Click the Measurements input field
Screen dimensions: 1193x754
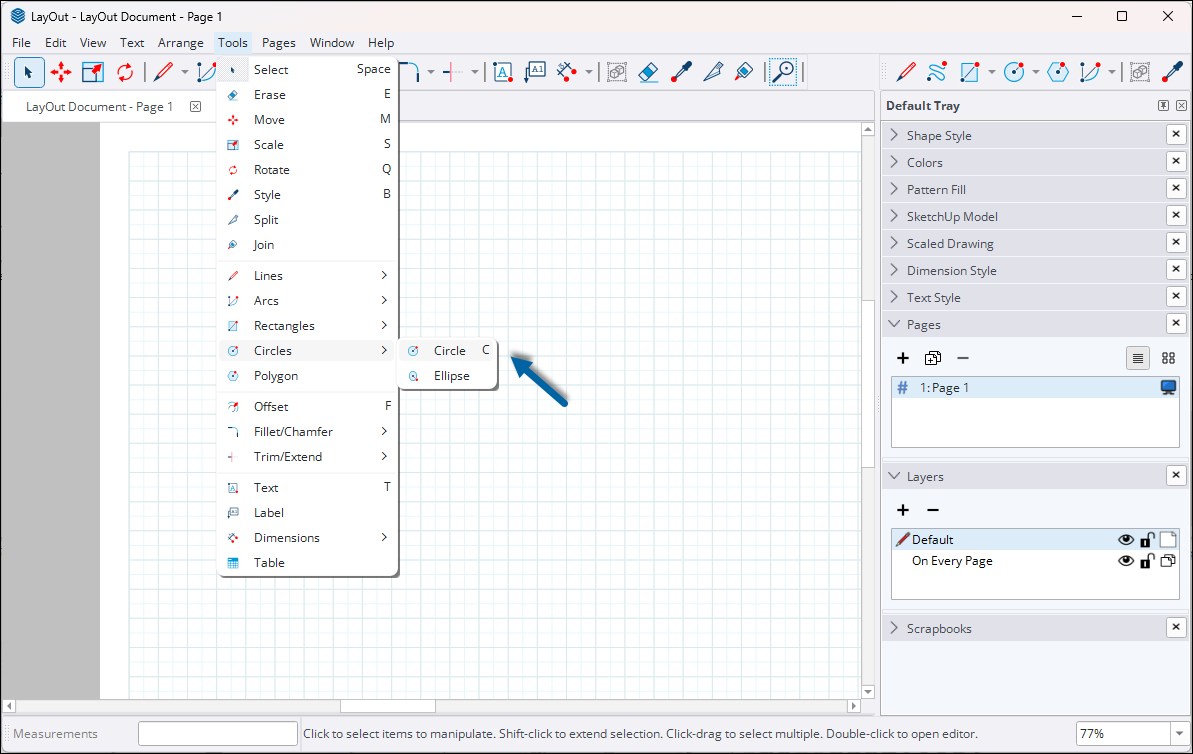[x=217, y=733]
